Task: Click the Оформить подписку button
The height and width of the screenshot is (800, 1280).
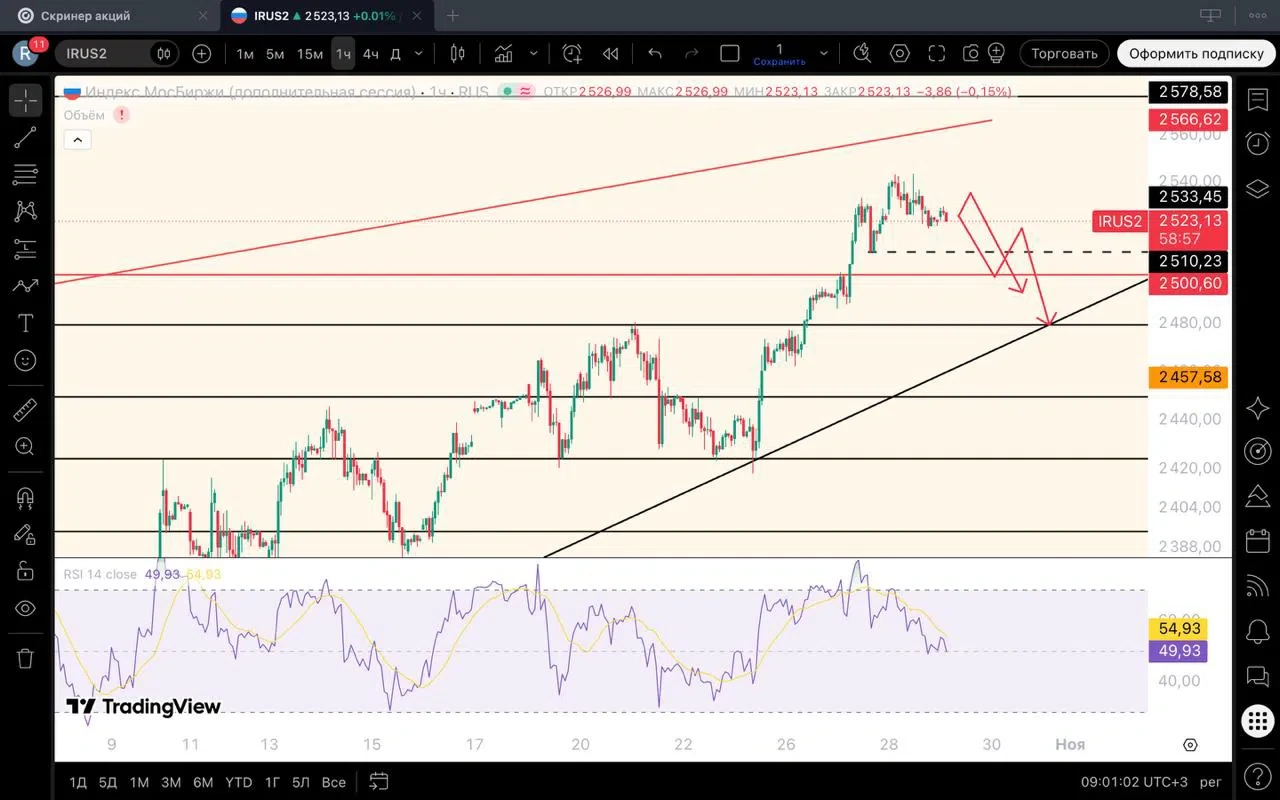Action: pos(1197,53)
